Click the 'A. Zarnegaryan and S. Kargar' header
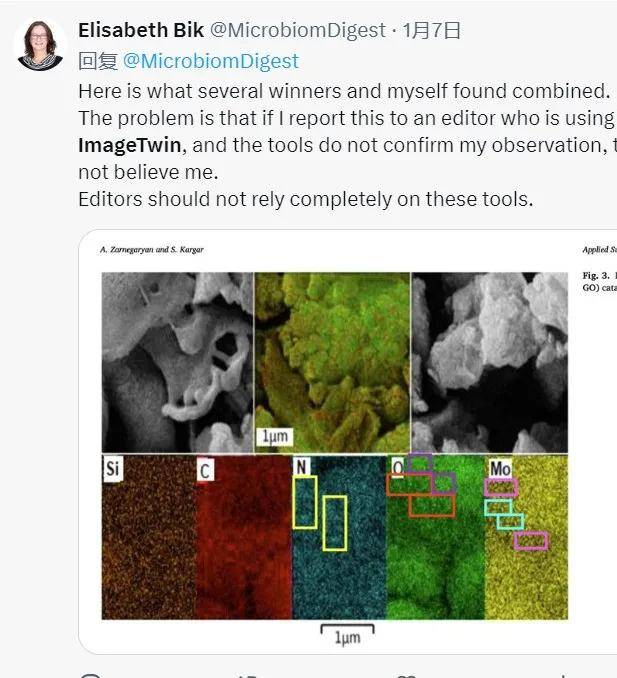Image resolution: width=617 pixels, height=678 pixels. [x=152, y=250]
